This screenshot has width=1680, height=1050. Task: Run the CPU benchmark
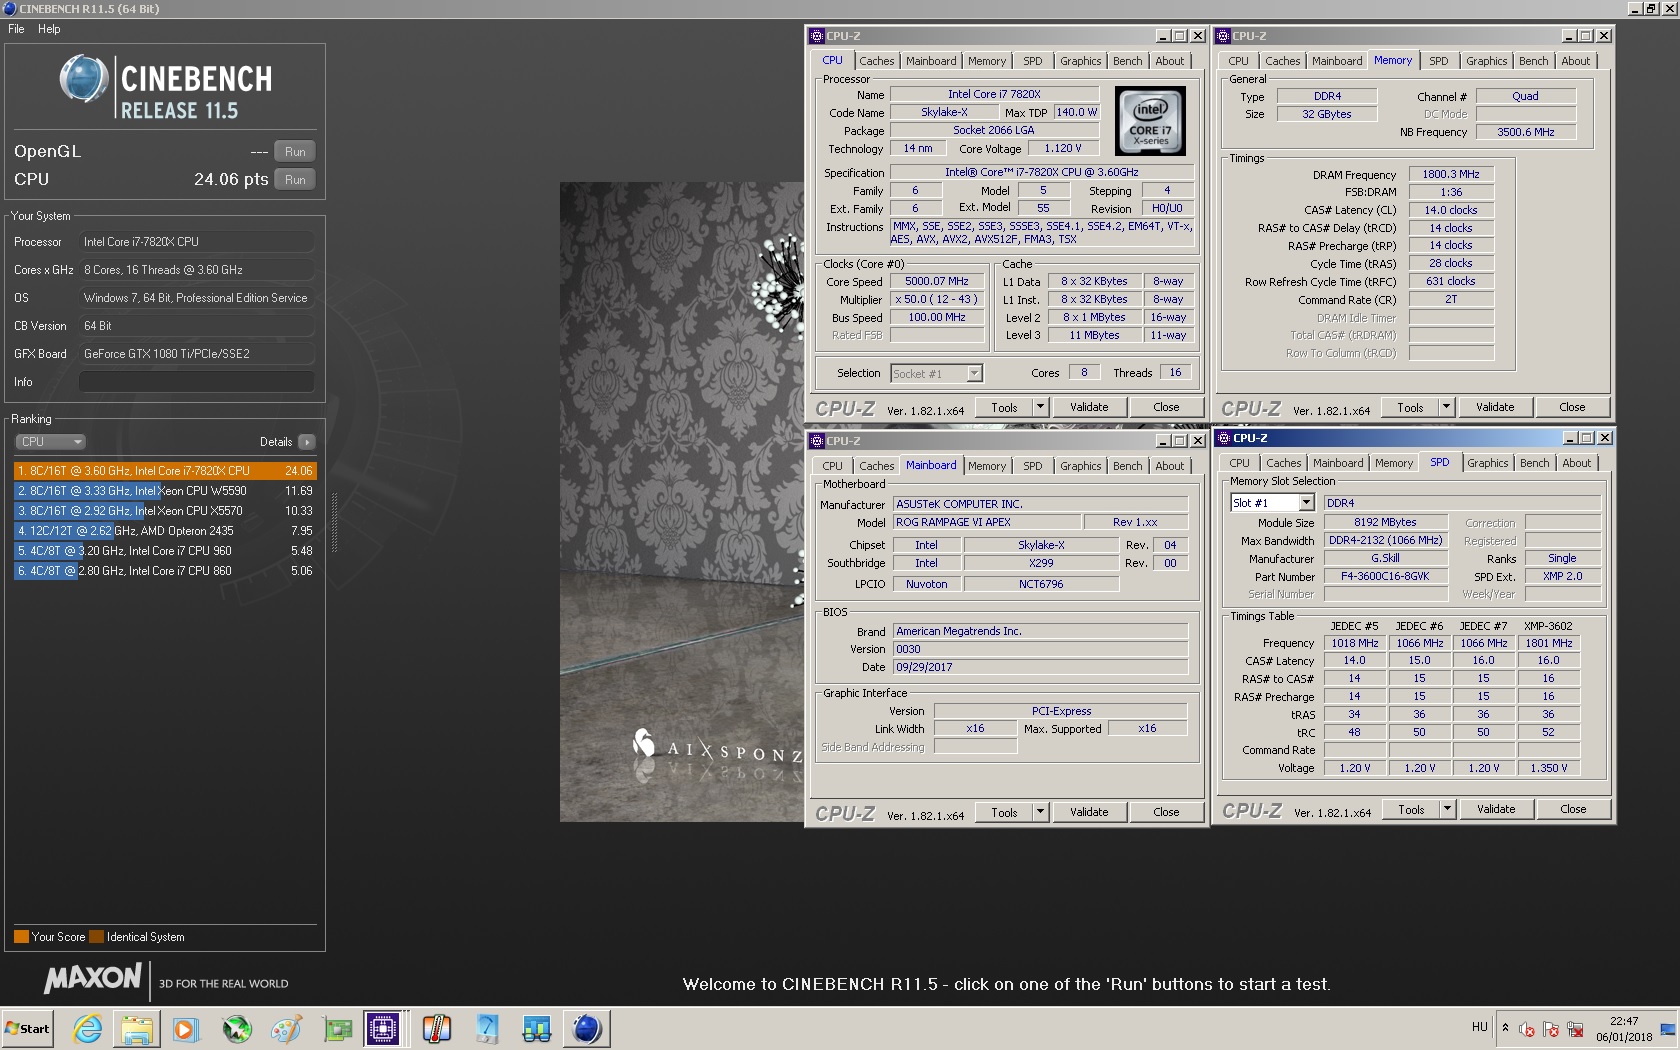click(295, 180)
